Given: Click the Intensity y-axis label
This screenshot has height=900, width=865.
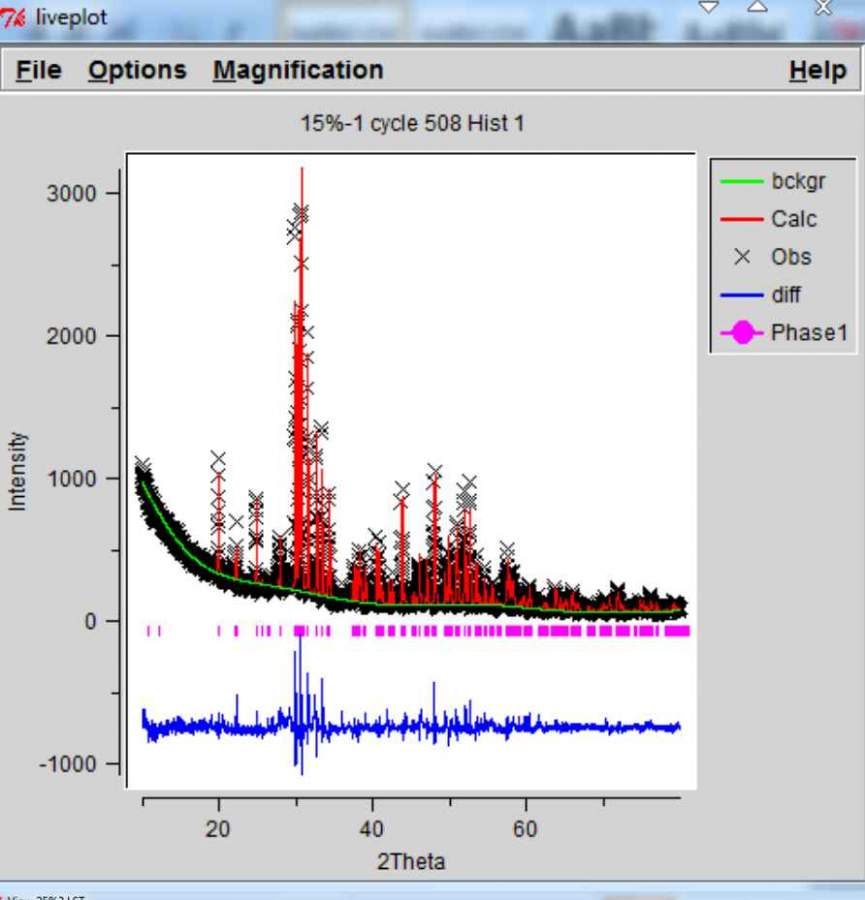Looking at the screenshot, I should (x=17, y=471).
